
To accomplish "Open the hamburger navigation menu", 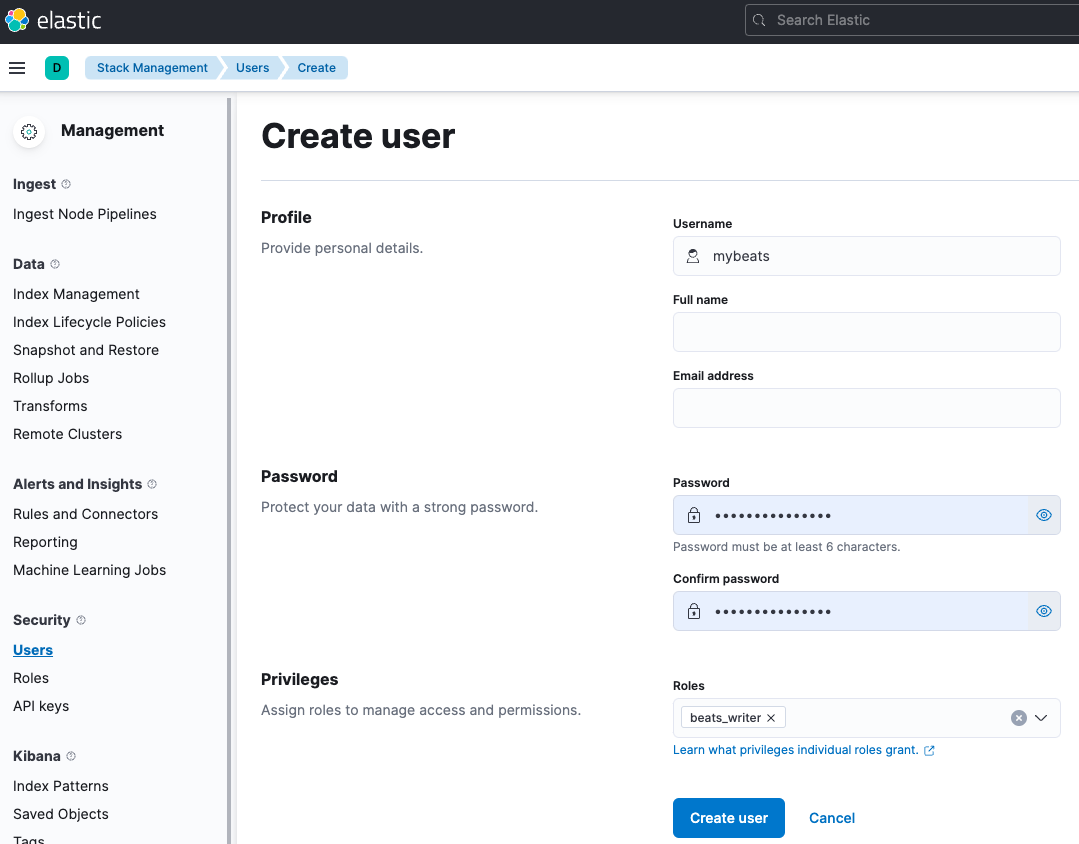I will [x=16, y=68].
